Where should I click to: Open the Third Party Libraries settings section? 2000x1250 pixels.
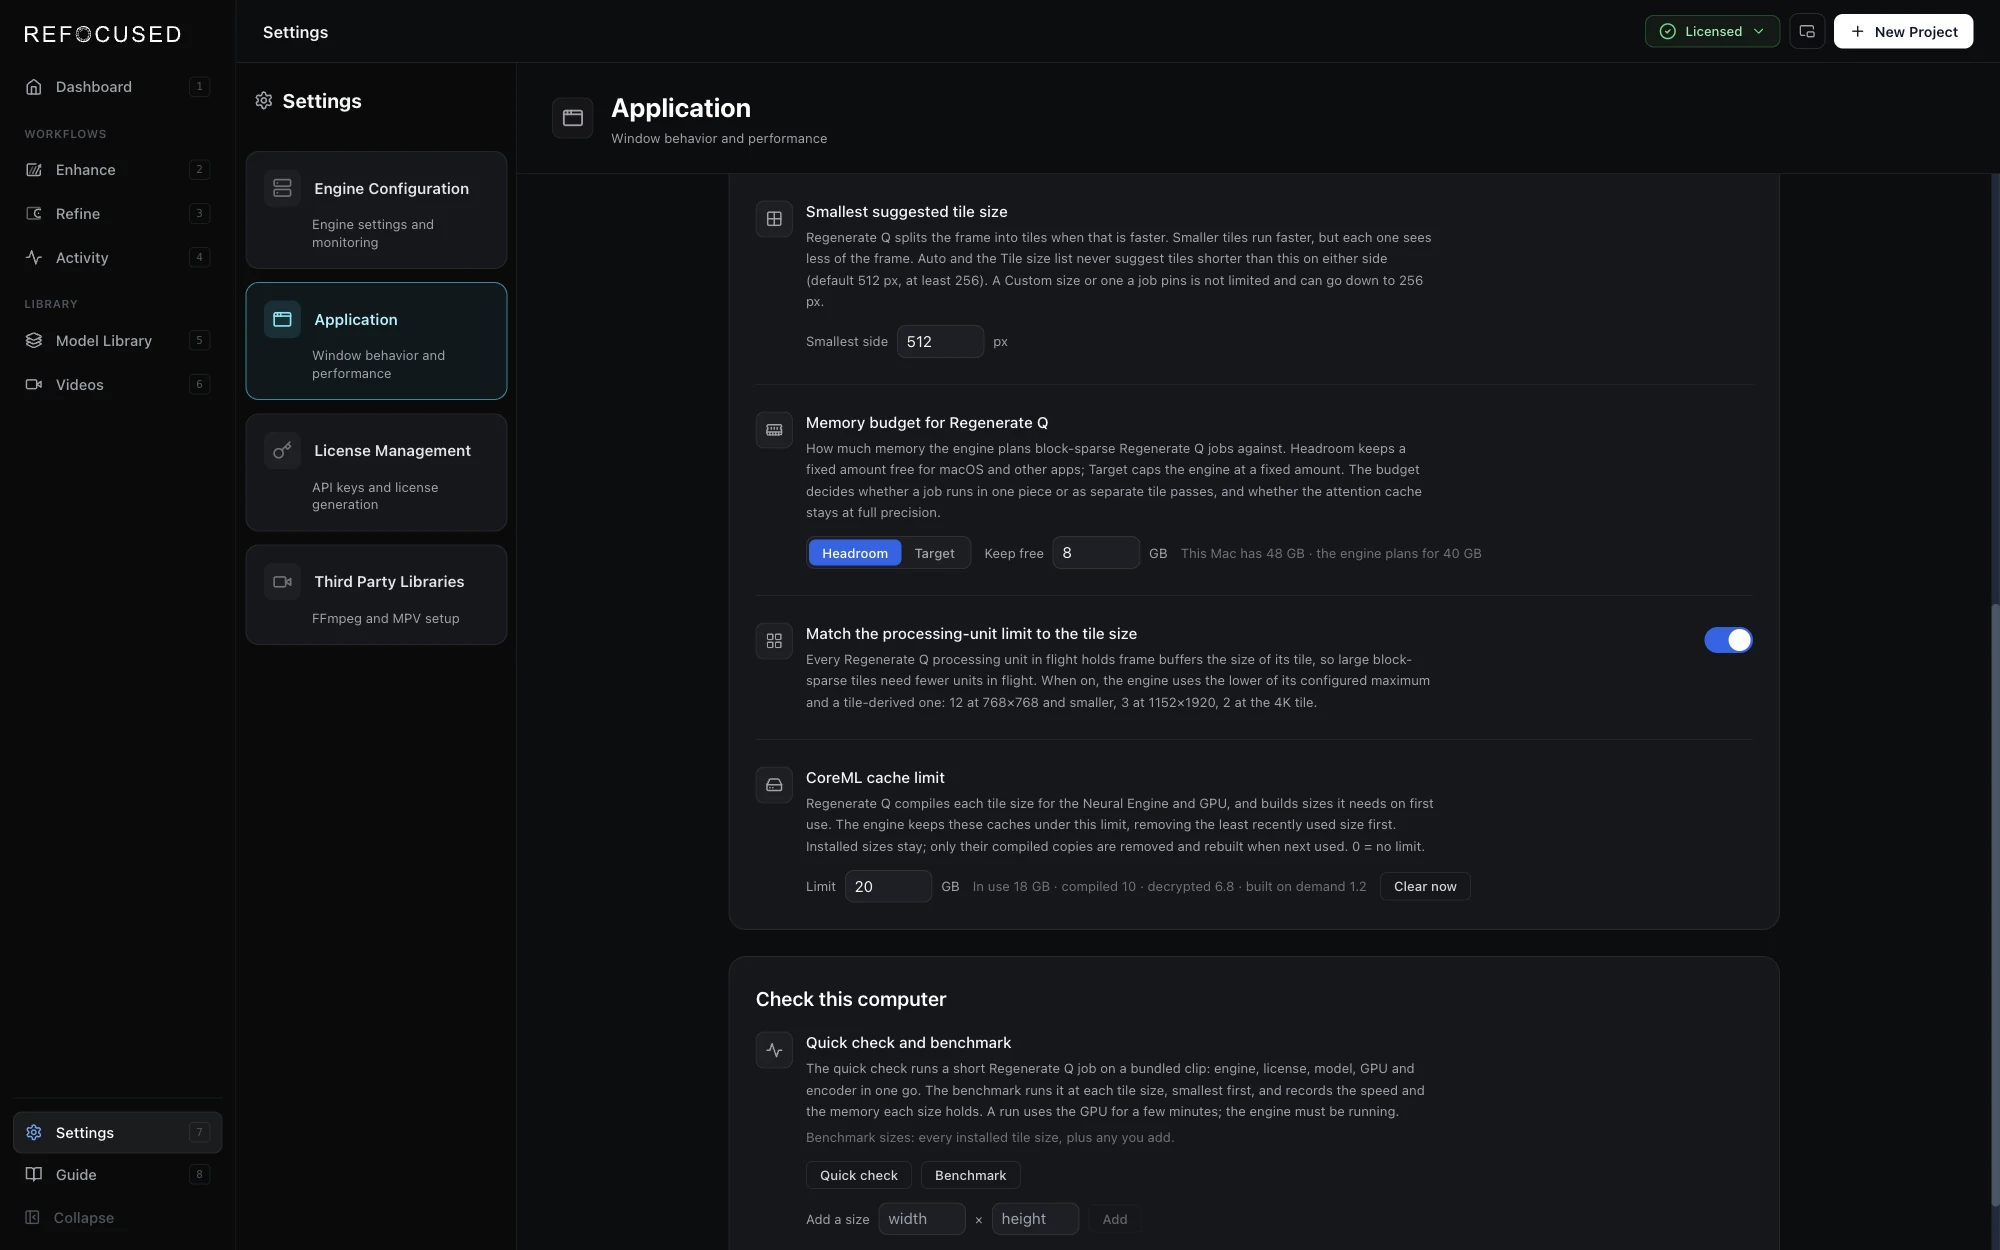coord(376,595)
